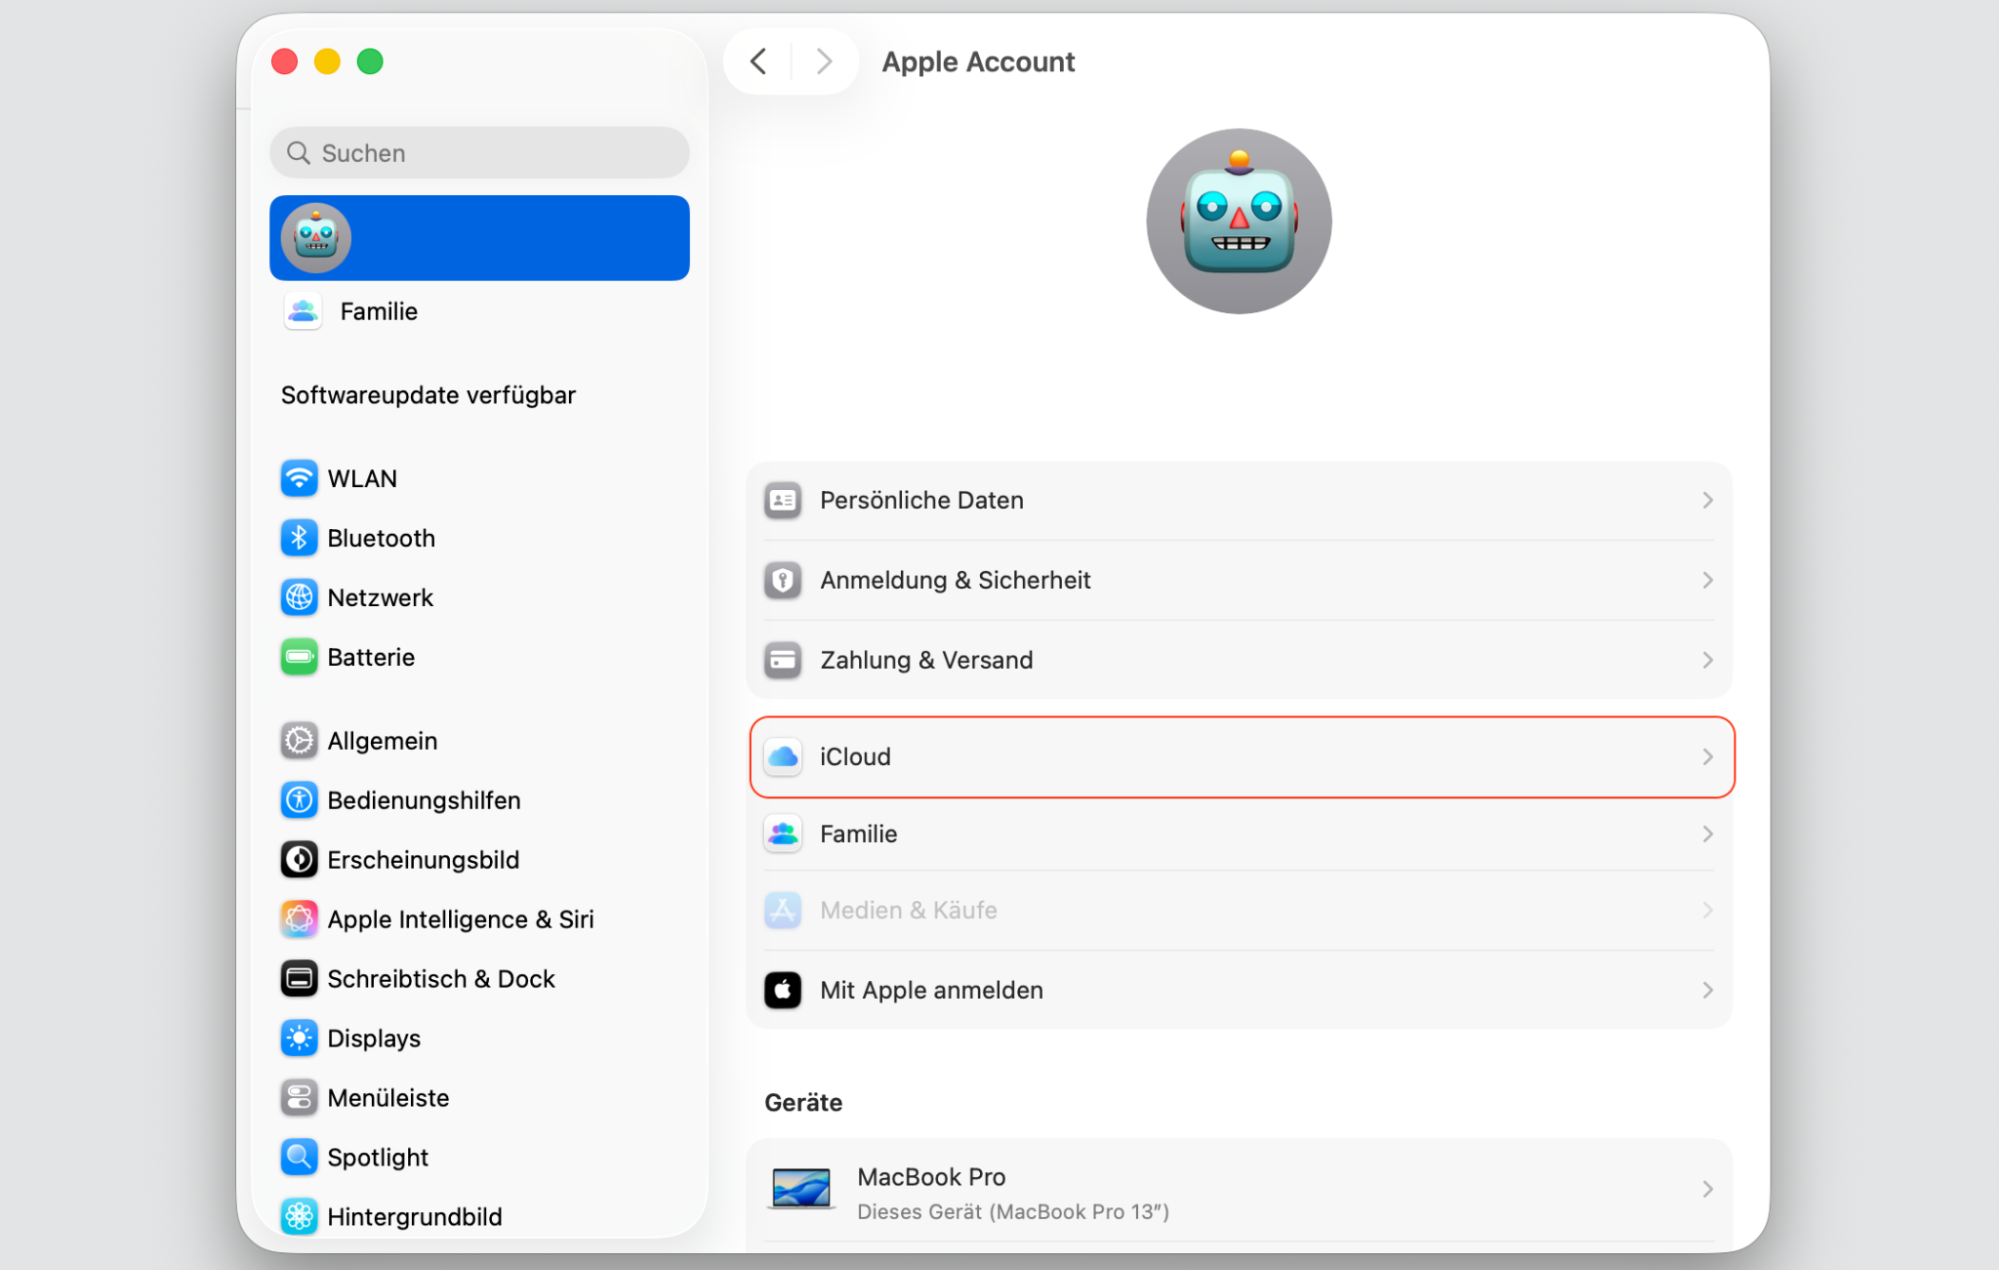Select WLAN in the sidebar
Screen dimensions: 1999x1270
(x=479, y=478)
